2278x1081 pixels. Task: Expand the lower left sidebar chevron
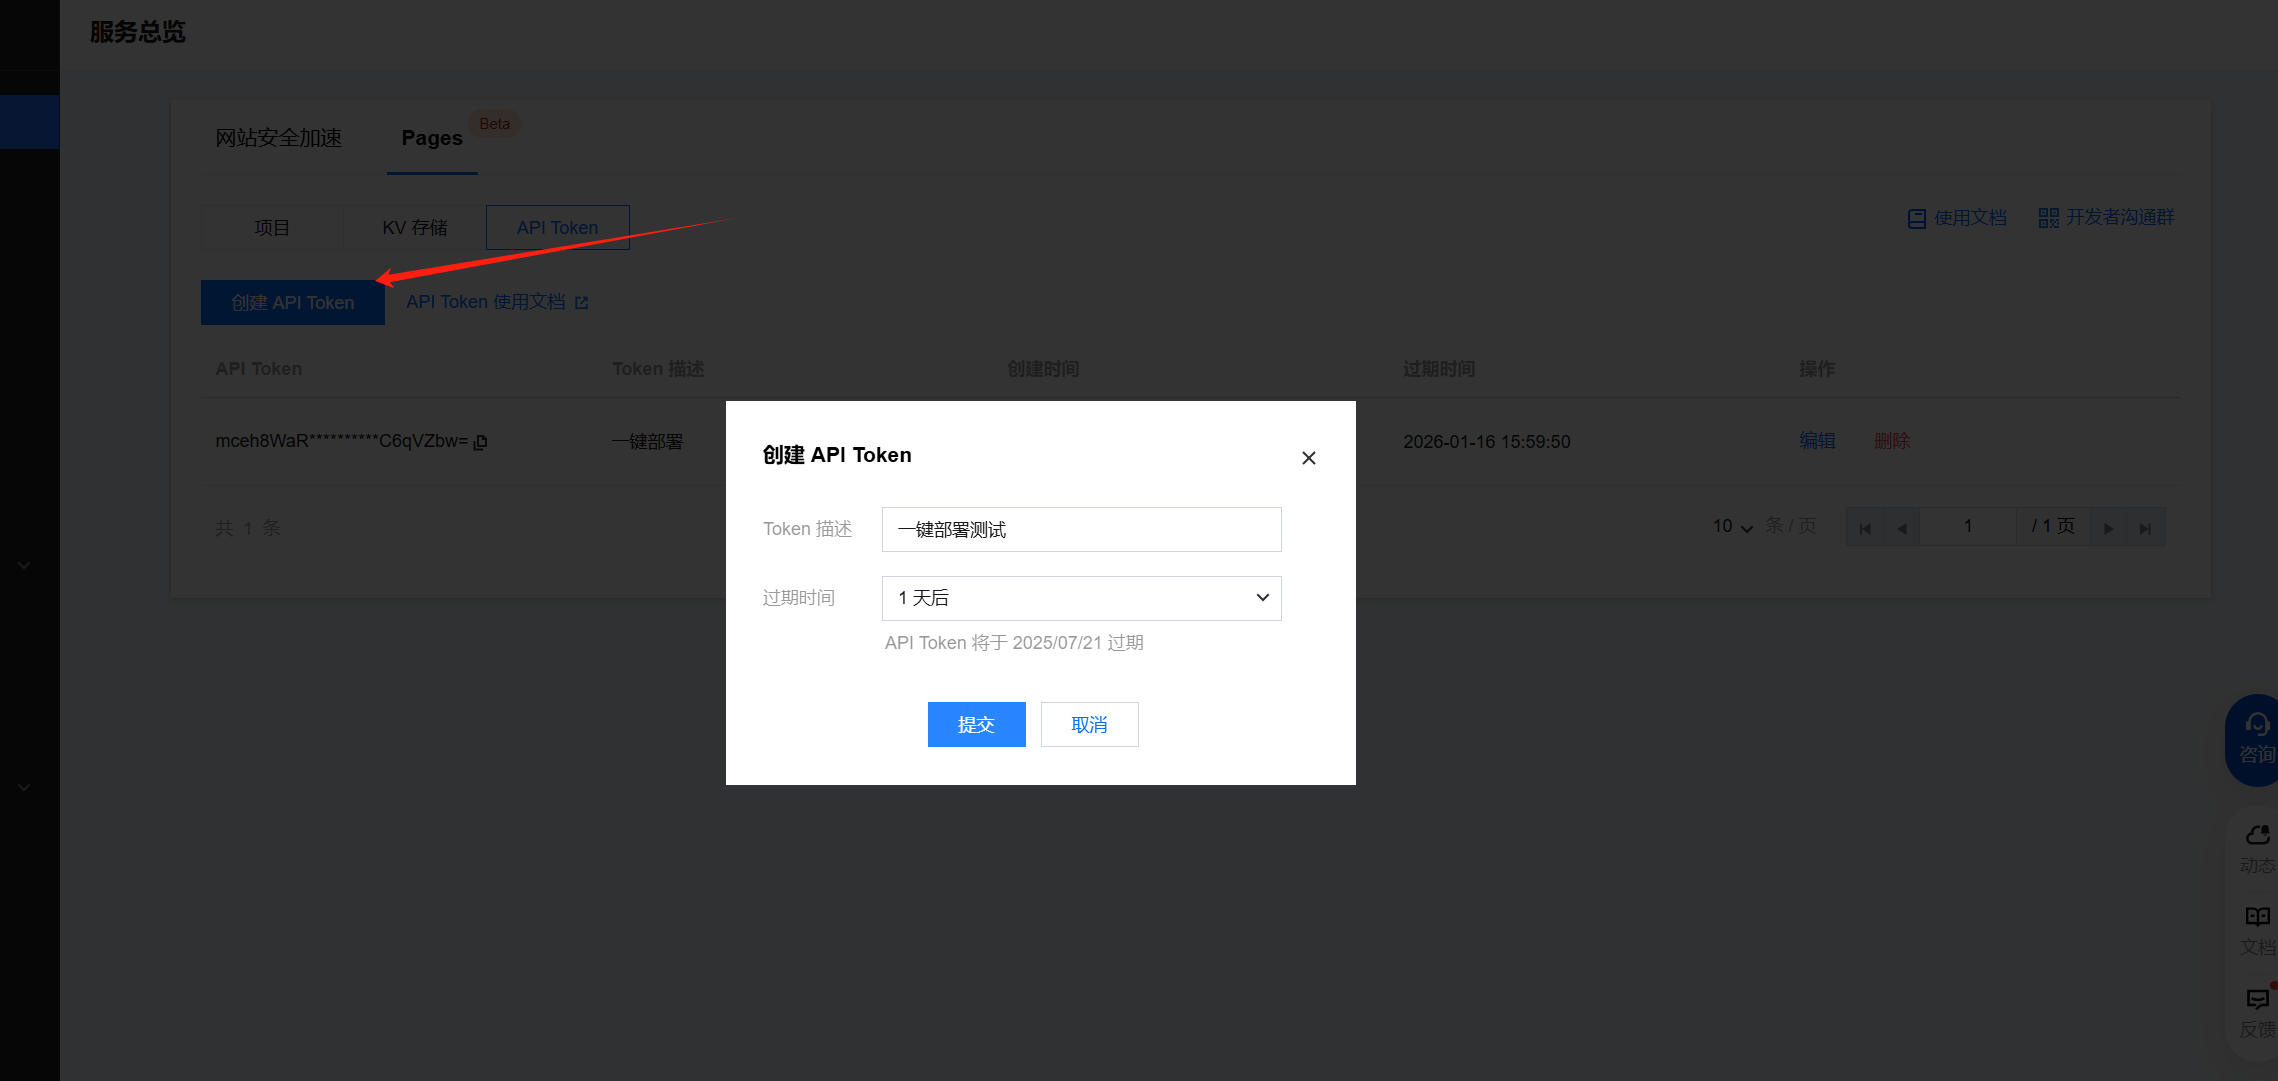point(24,787)
